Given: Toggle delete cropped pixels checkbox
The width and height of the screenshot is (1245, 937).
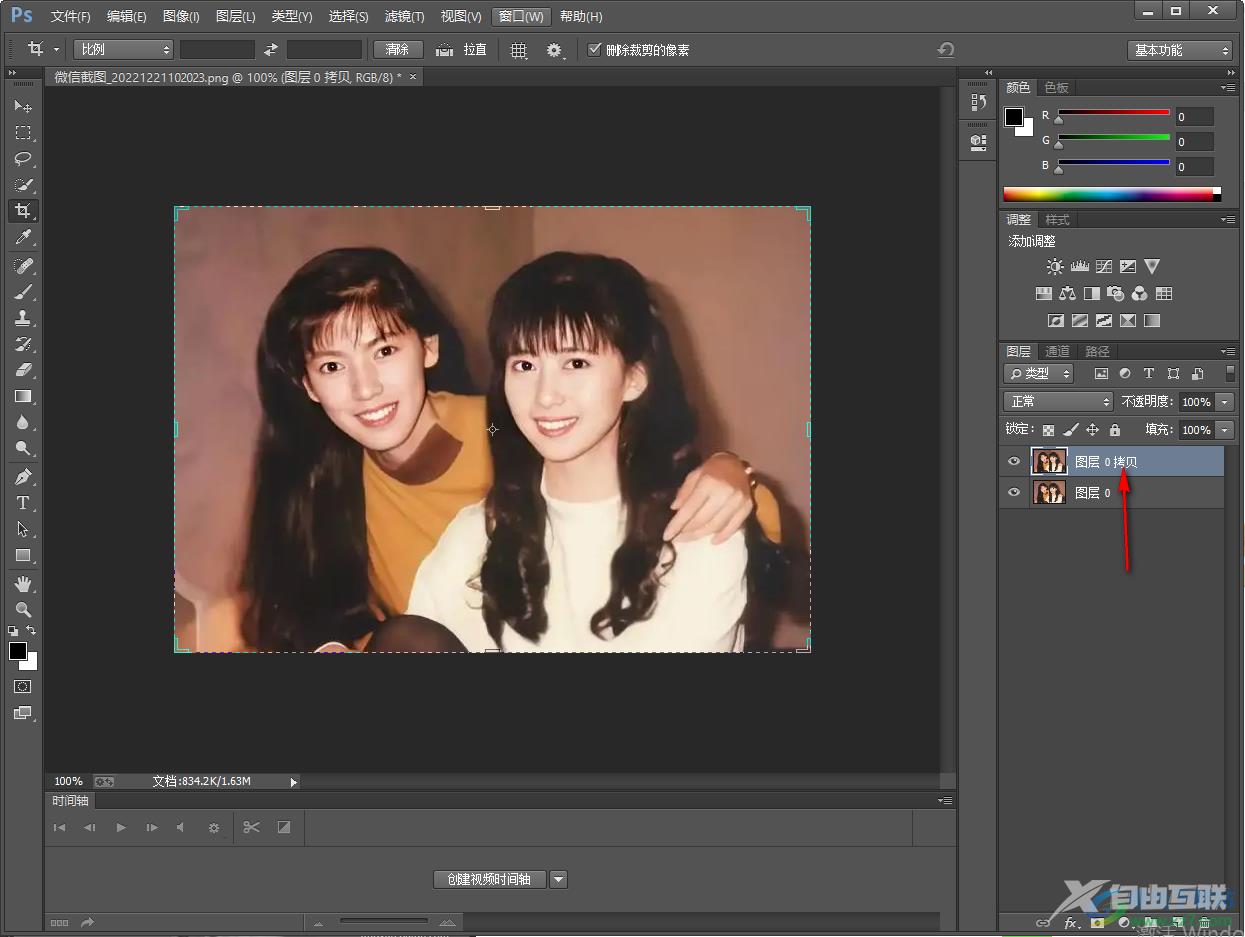Looking at the screenshot, I should [595, 49].
